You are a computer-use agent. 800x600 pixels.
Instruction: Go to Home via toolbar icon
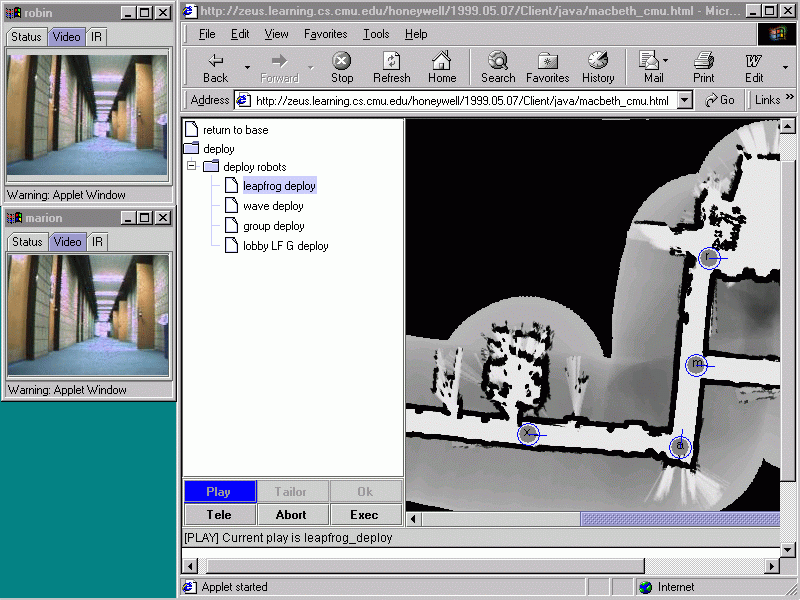(x=442, y=62)
